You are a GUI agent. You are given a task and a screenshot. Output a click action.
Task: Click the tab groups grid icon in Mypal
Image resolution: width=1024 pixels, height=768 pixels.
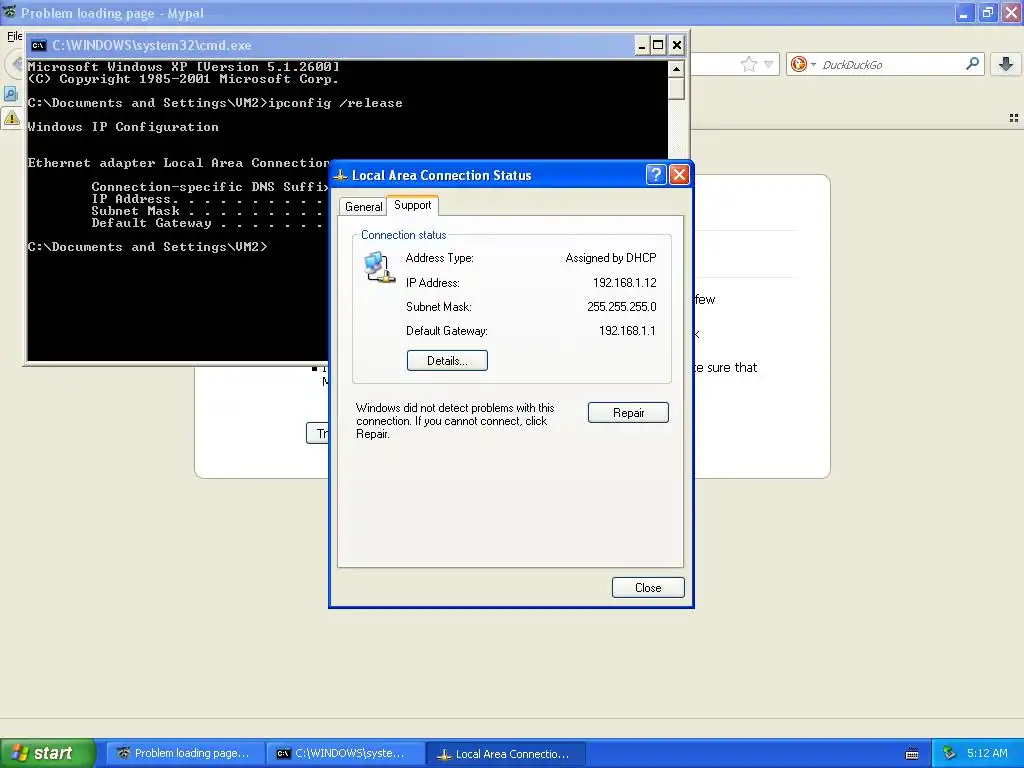click(x=1014, y=118)
